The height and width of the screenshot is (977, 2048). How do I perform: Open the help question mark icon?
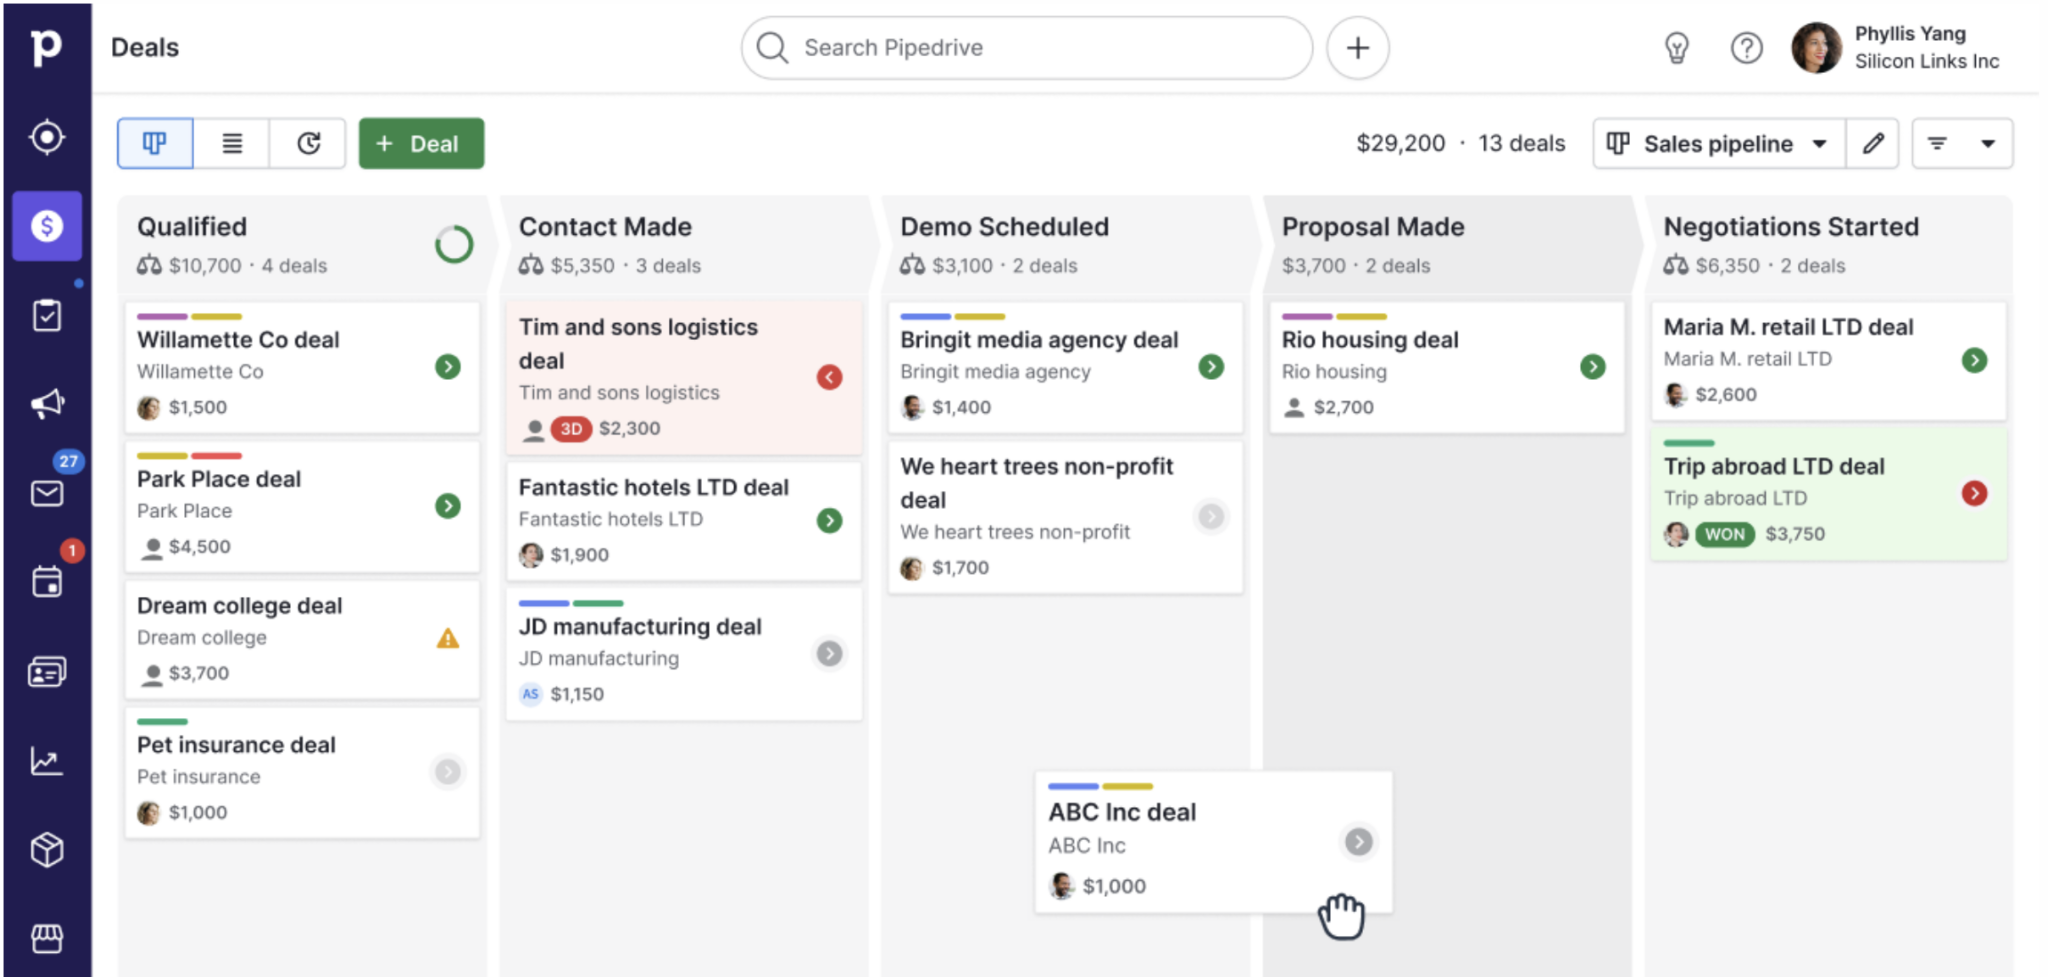point(1746,48)
